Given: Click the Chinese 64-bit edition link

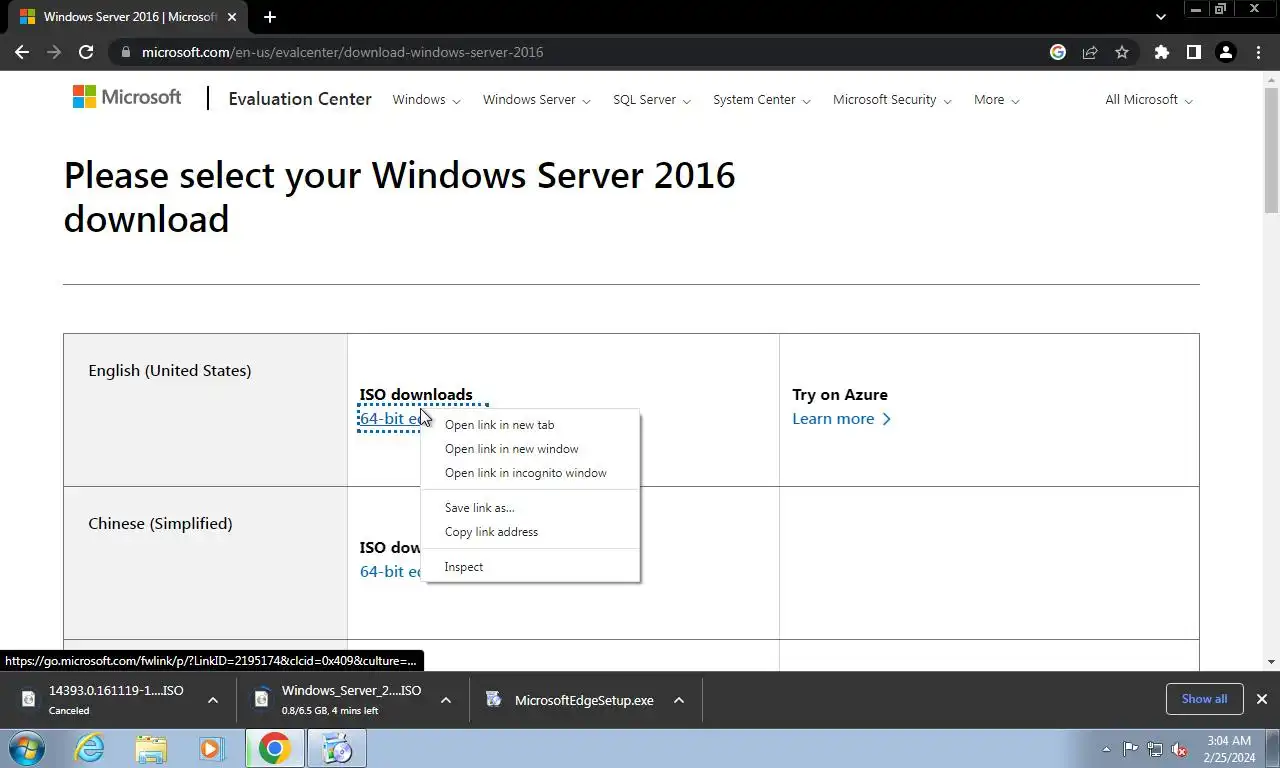Looking at the screenshot, I should [390, 572].
